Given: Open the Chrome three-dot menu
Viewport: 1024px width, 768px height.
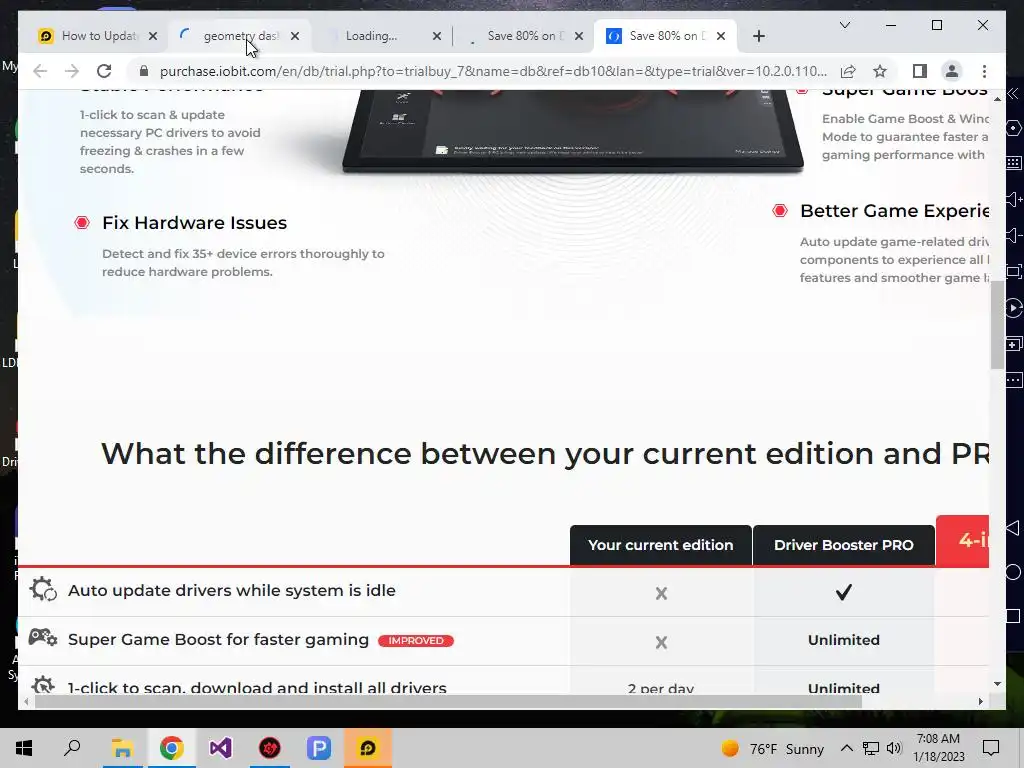Looking at the screenshot, I should [984, 71].
